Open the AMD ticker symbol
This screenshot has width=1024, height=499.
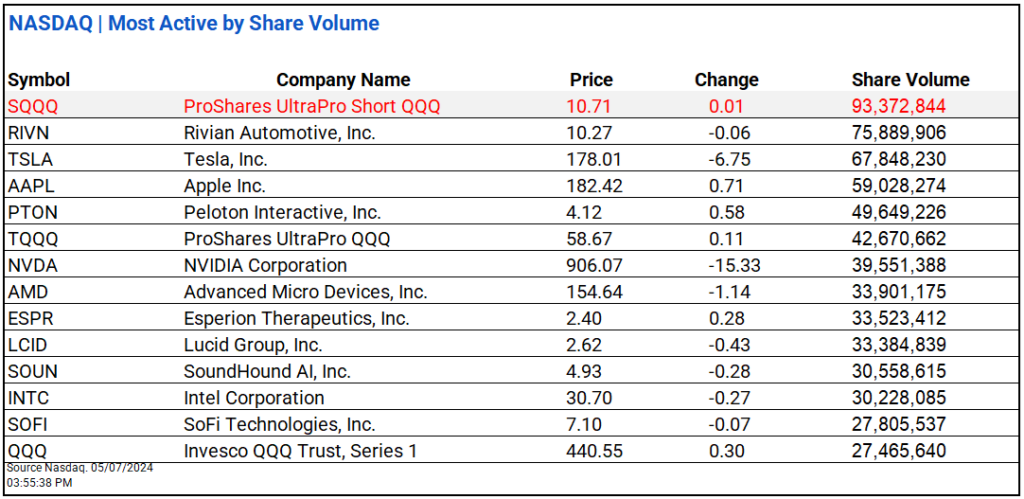click(x=25, y=292)
